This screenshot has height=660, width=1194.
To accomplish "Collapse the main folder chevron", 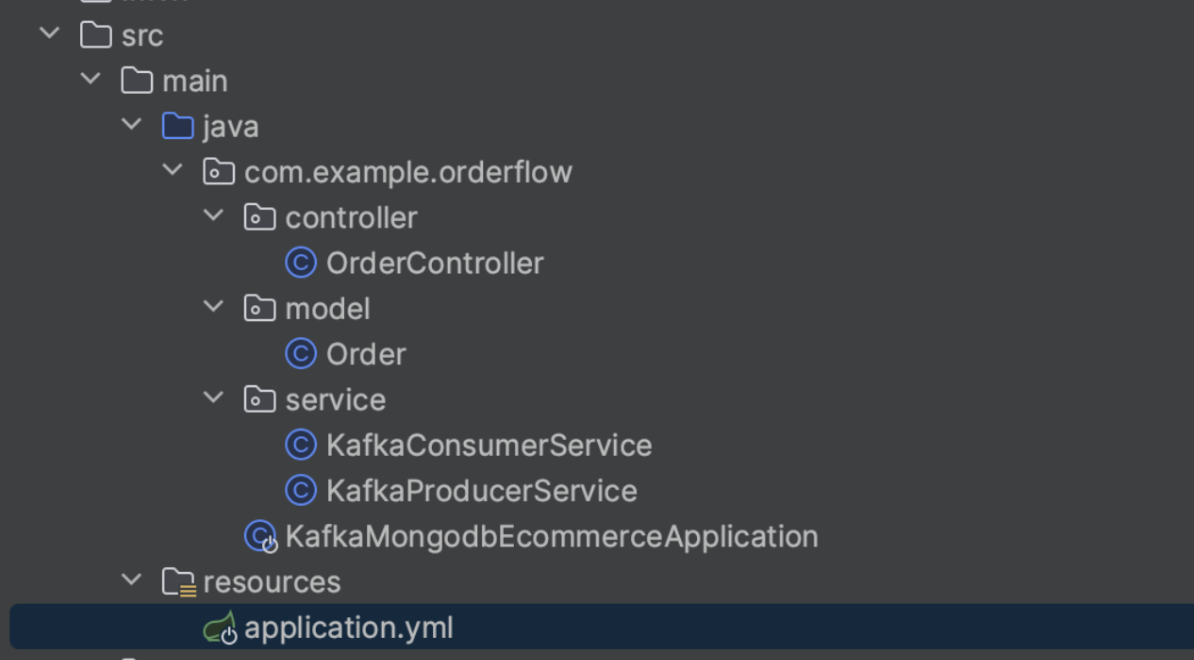I will (x=90, y=79).
